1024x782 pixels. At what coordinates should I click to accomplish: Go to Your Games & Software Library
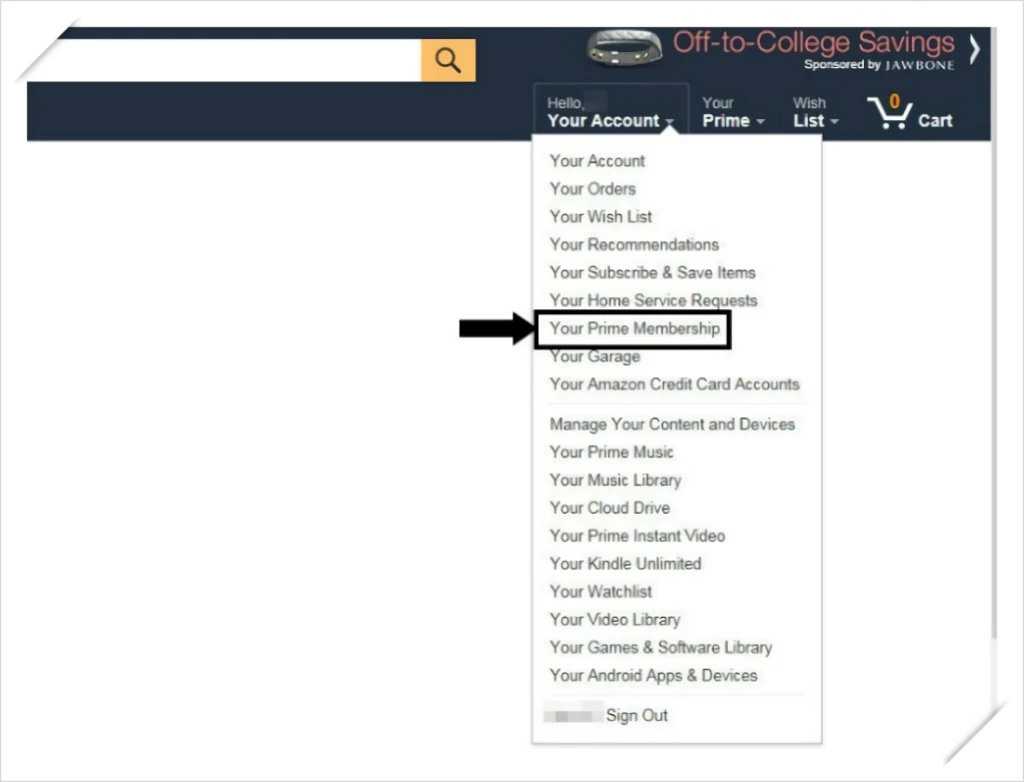coord(661,648)
